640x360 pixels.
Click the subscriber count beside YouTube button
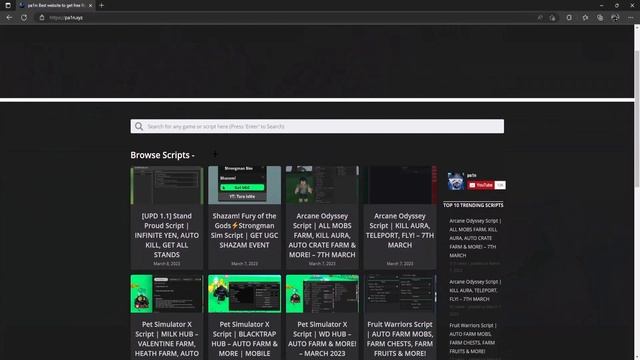pyautogui.click(x=500, y=185)
